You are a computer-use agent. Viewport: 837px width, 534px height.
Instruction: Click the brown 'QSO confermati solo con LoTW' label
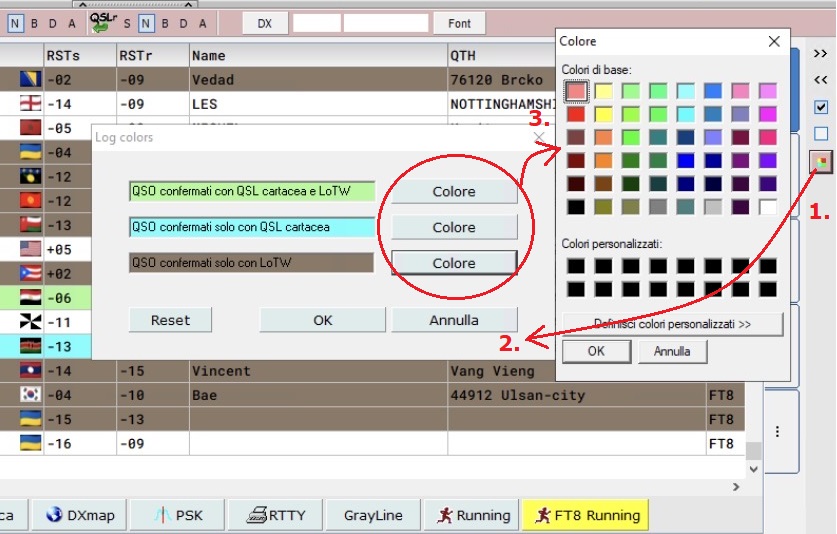[x=252, y=263]
